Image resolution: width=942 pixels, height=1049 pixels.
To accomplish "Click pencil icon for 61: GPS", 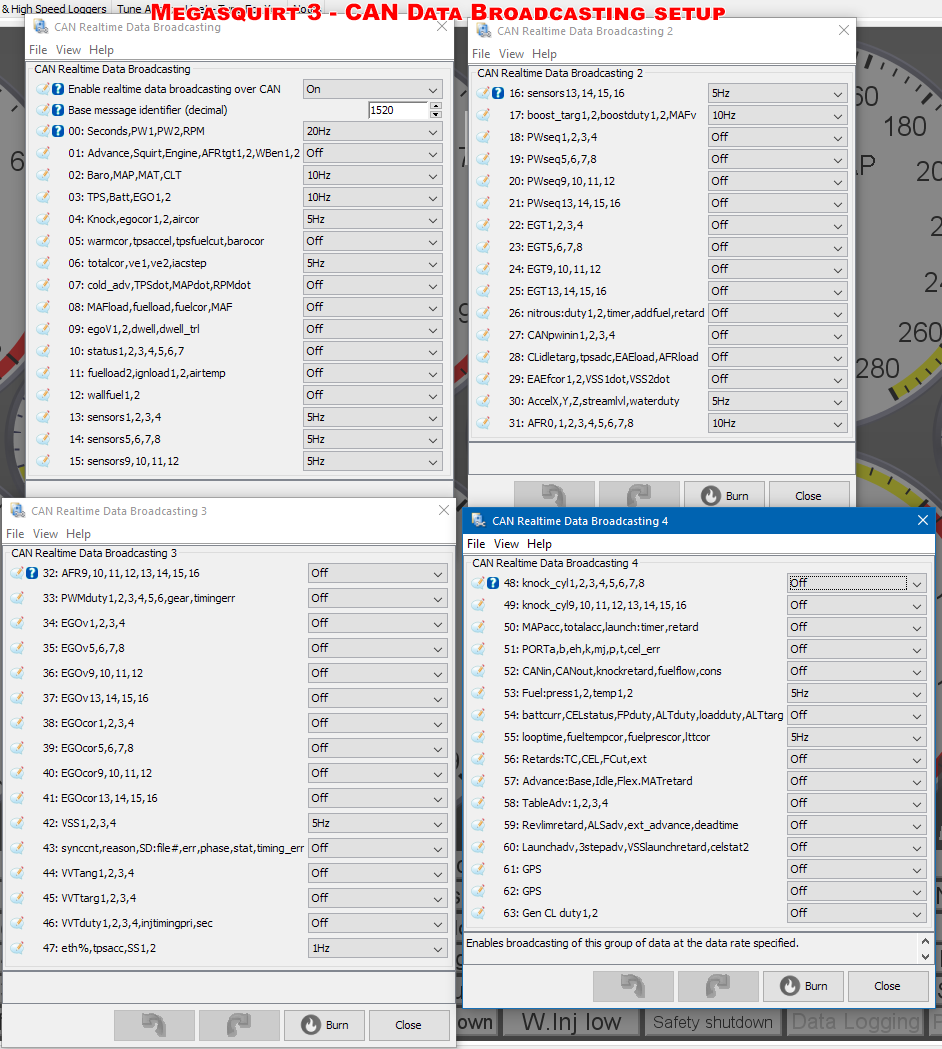I will (x=478, y=869).
